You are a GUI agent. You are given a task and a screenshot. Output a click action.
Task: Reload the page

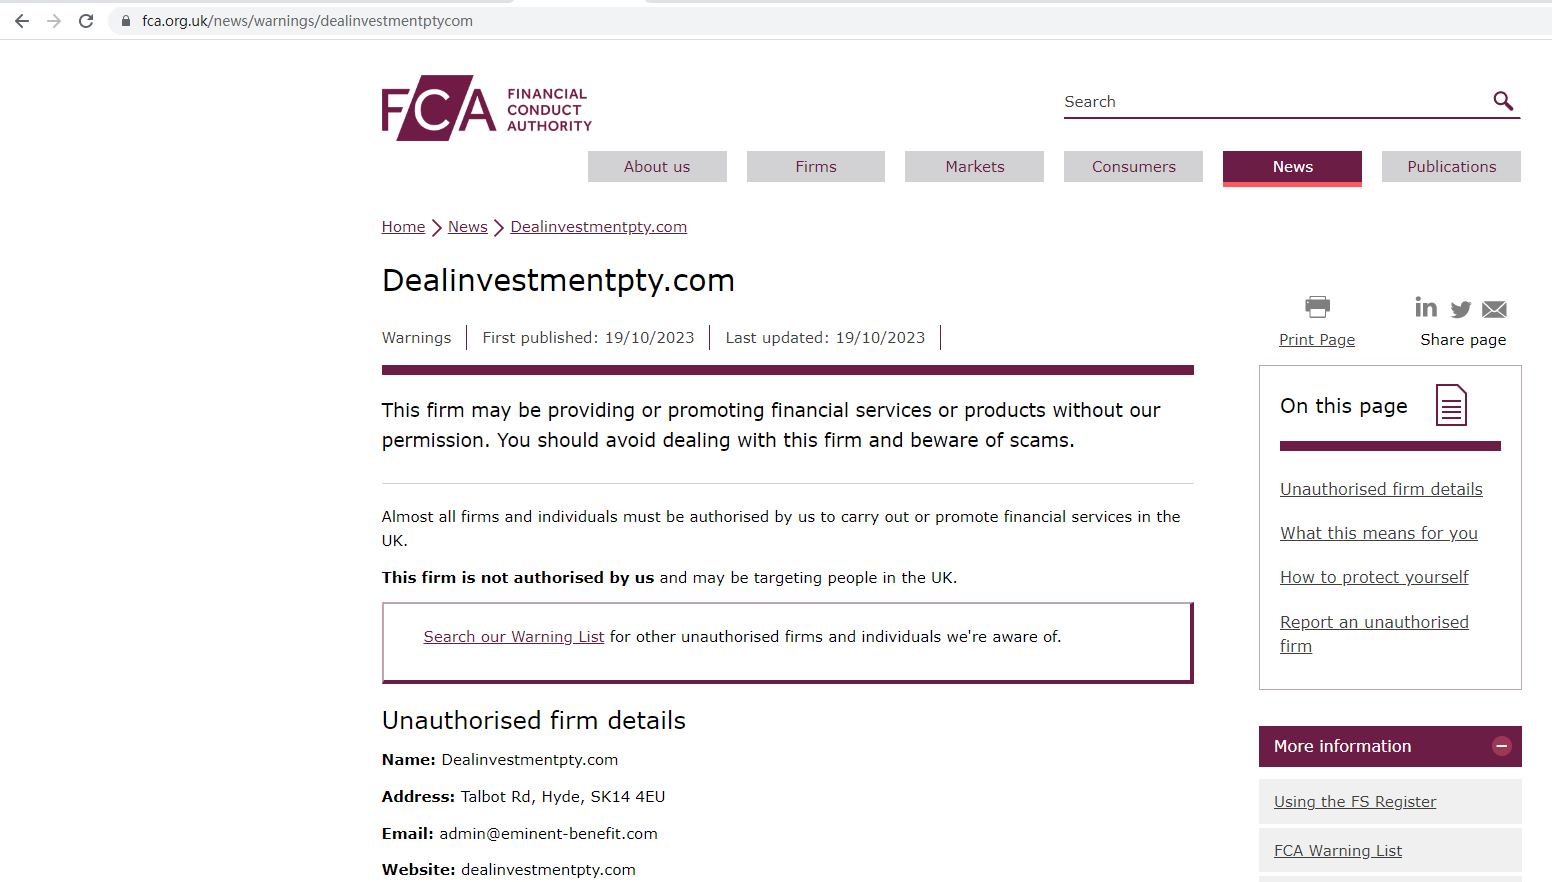point(86,21)
